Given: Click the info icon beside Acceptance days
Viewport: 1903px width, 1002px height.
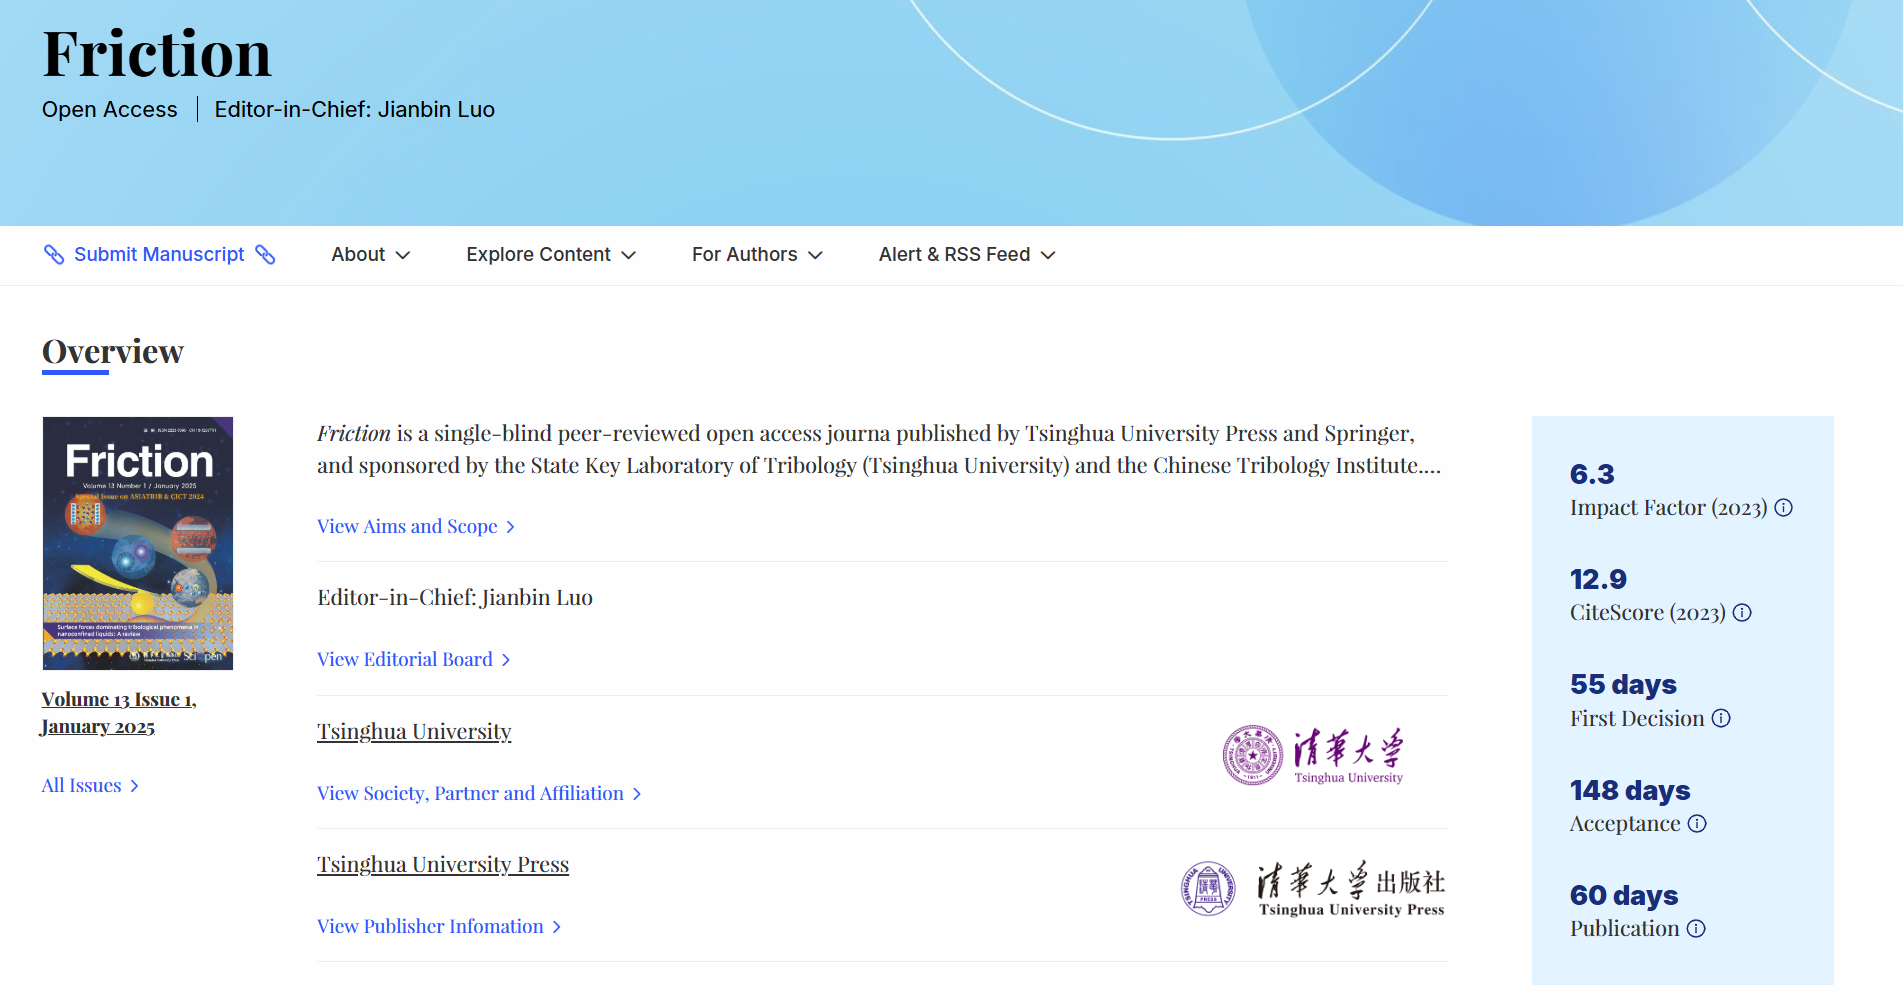Looking at the screenshot, I should 1697,824.
